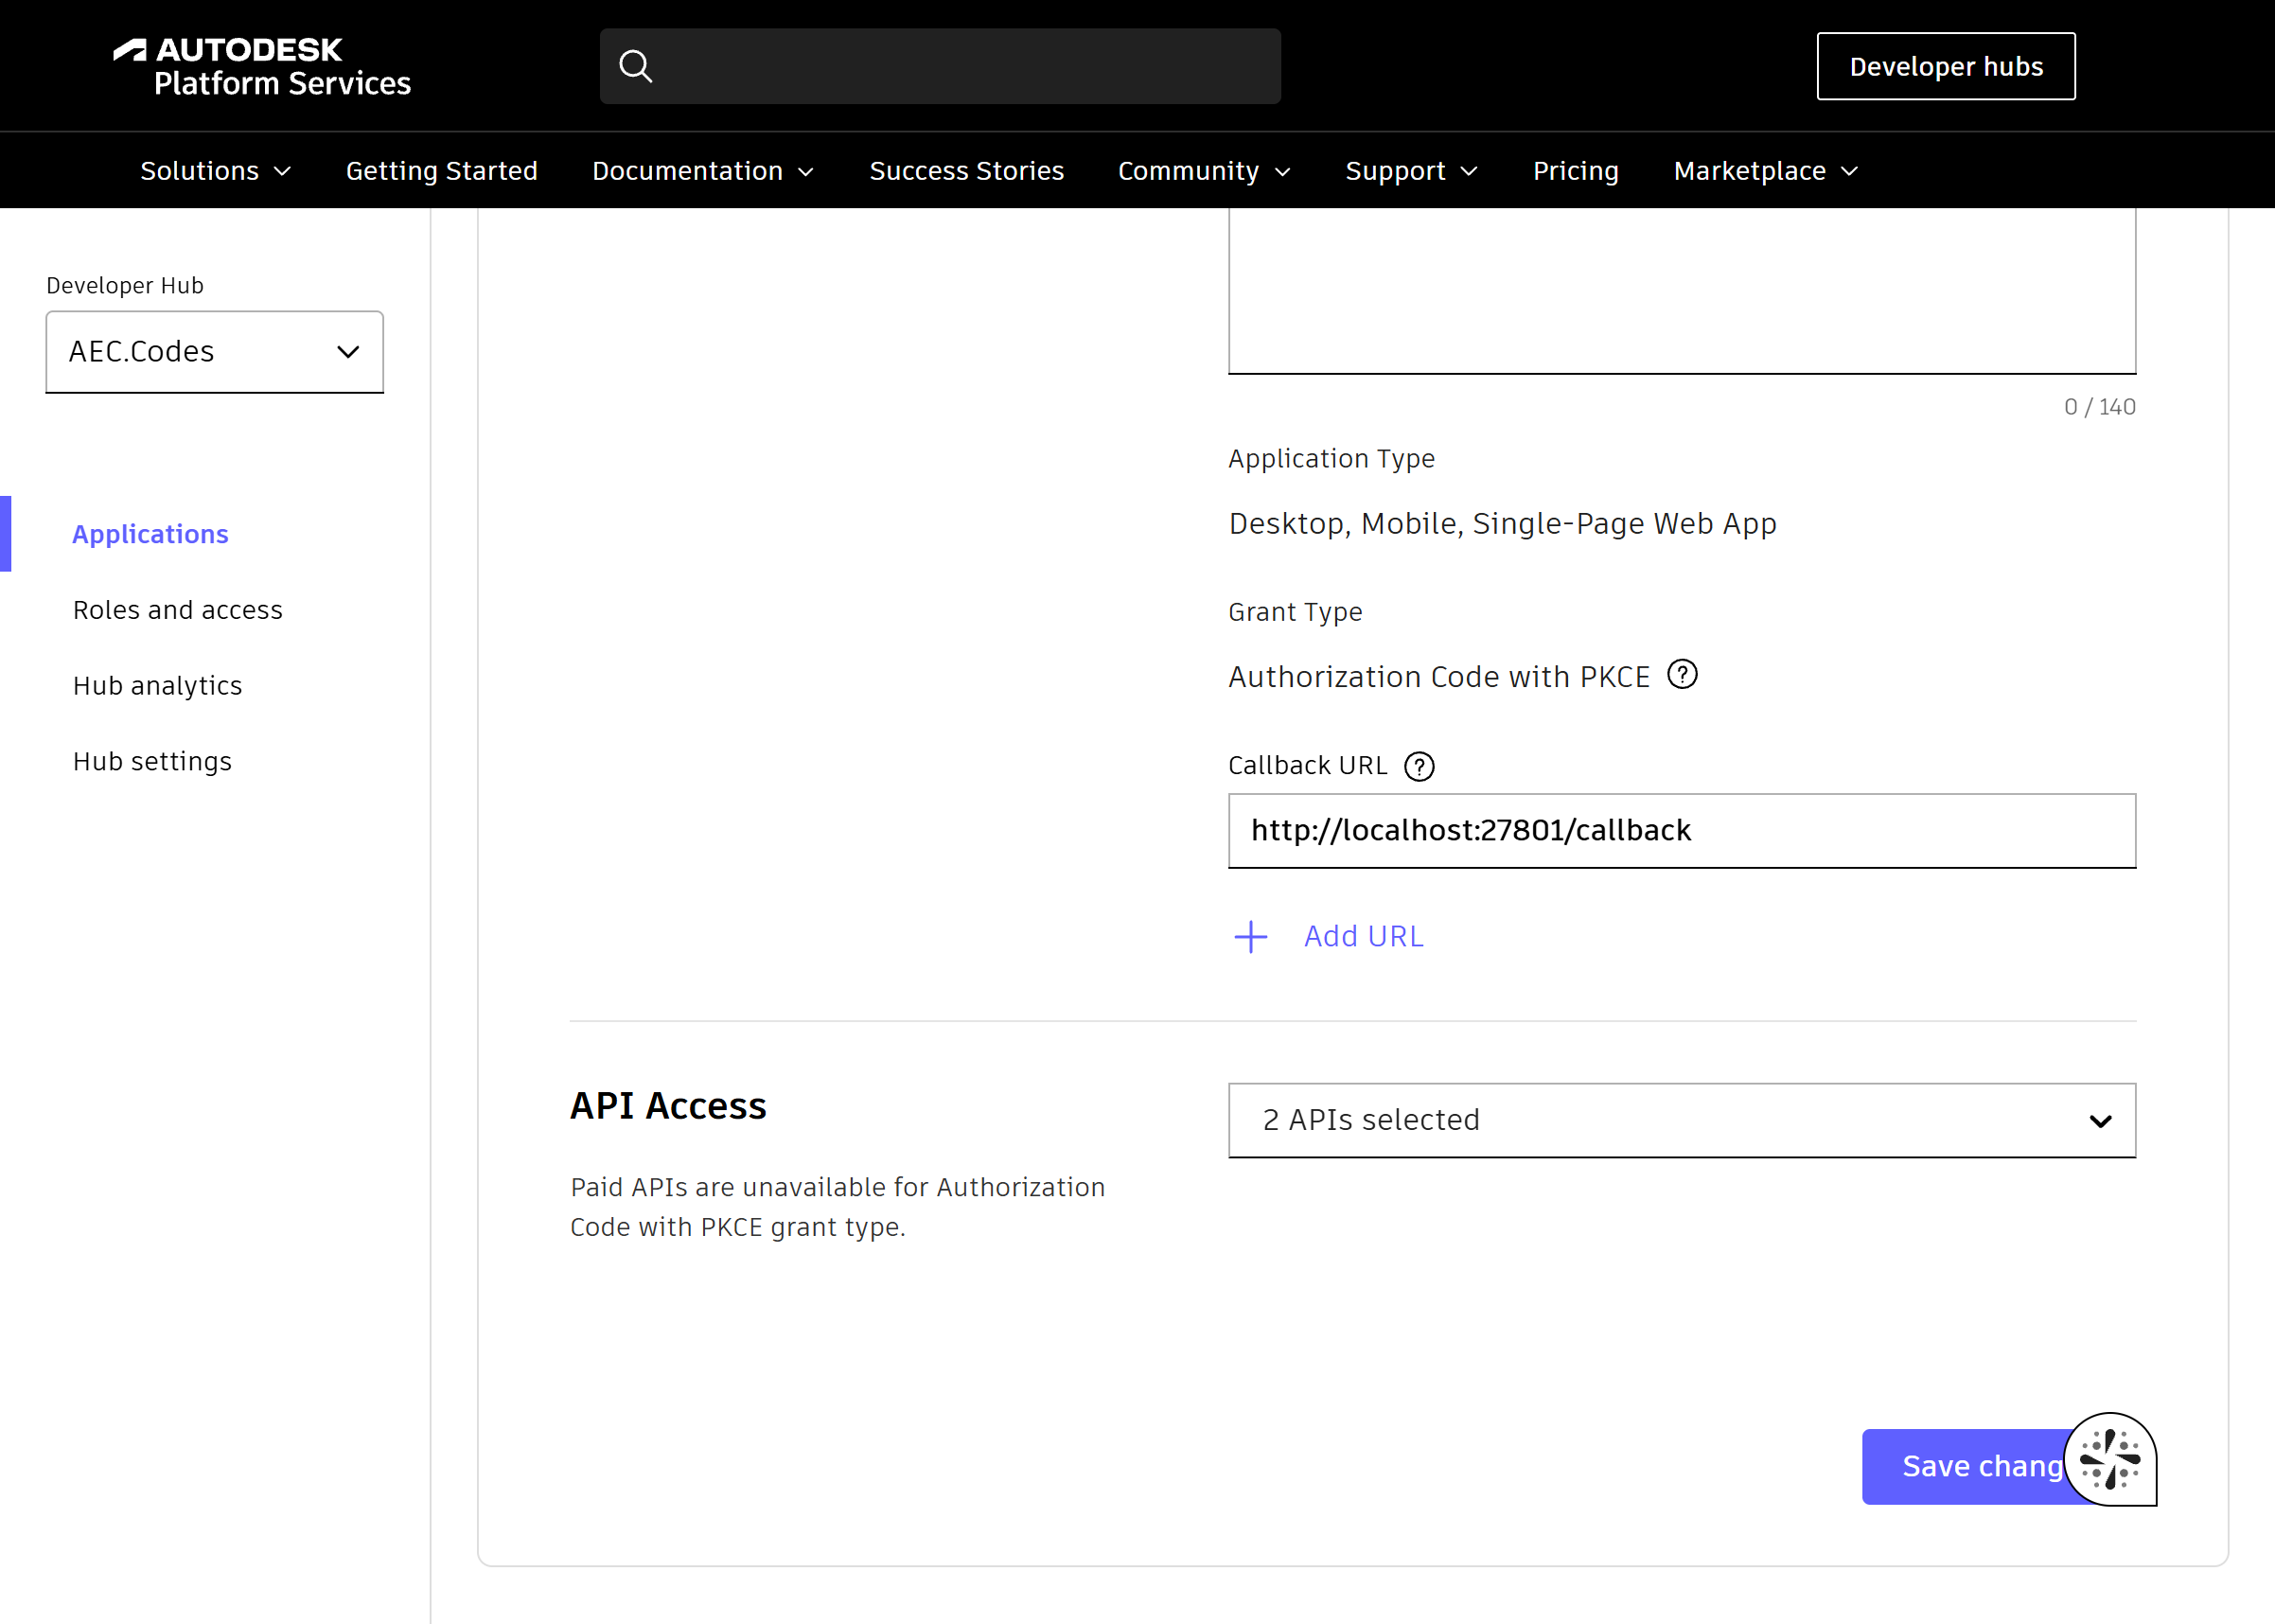Click the Callback URL help question icon

(1419, 766)
